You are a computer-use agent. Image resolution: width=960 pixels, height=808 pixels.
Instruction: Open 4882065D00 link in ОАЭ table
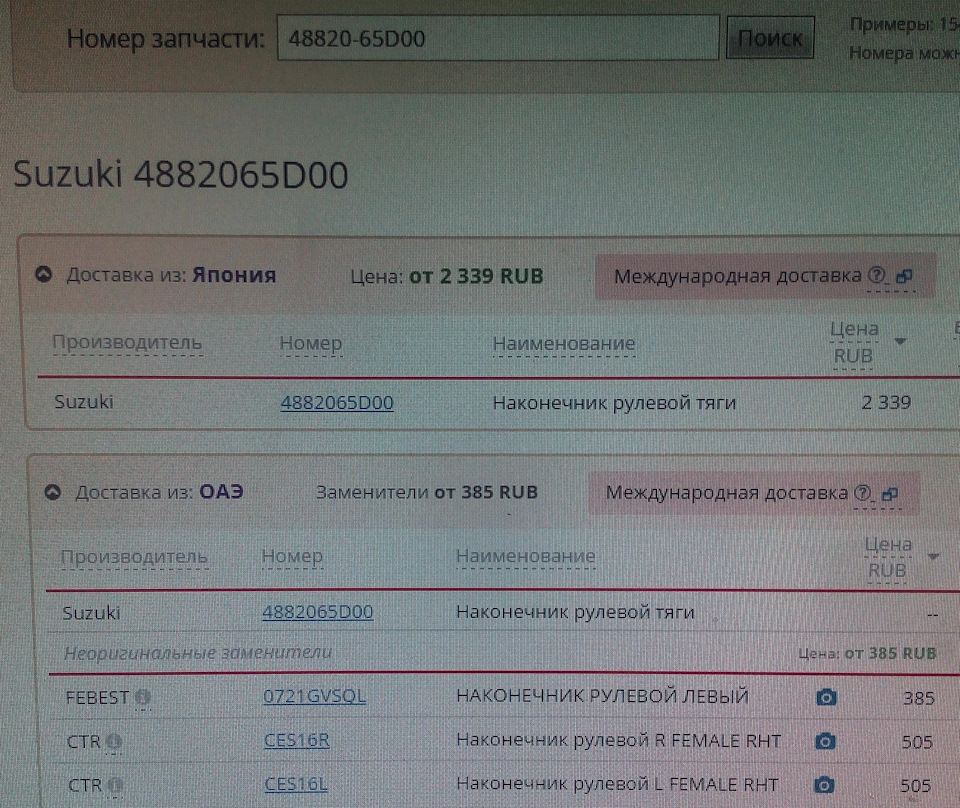318,612
